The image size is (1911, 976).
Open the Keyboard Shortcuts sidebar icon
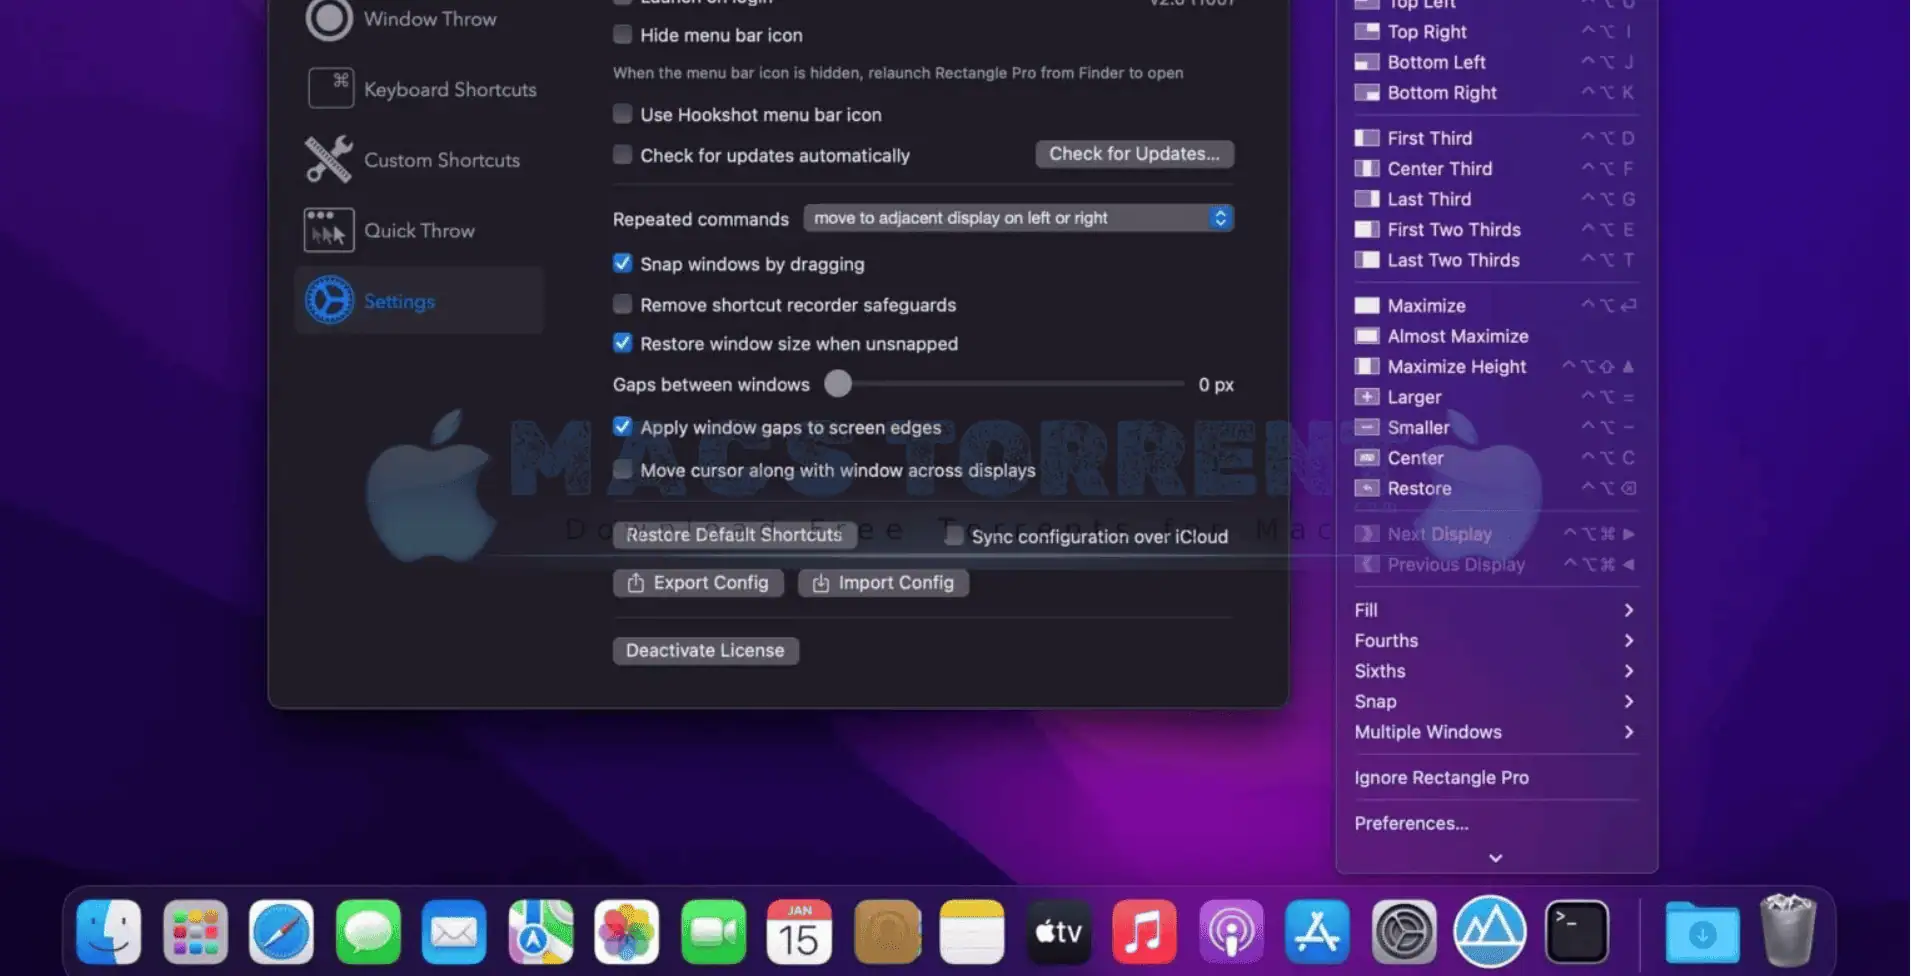coord(330,89)
